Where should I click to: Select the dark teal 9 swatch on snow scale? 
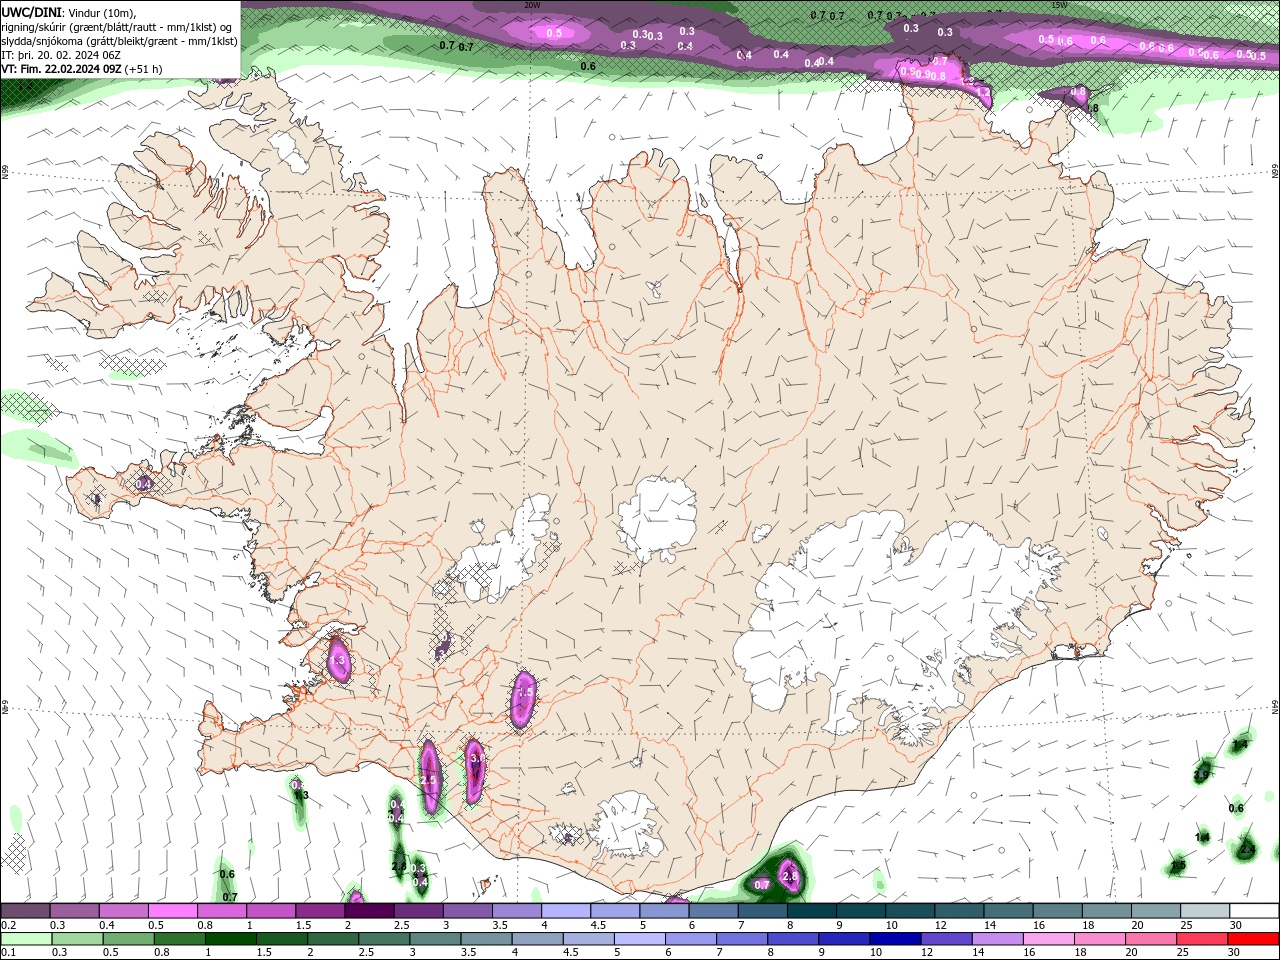point(861,911)
